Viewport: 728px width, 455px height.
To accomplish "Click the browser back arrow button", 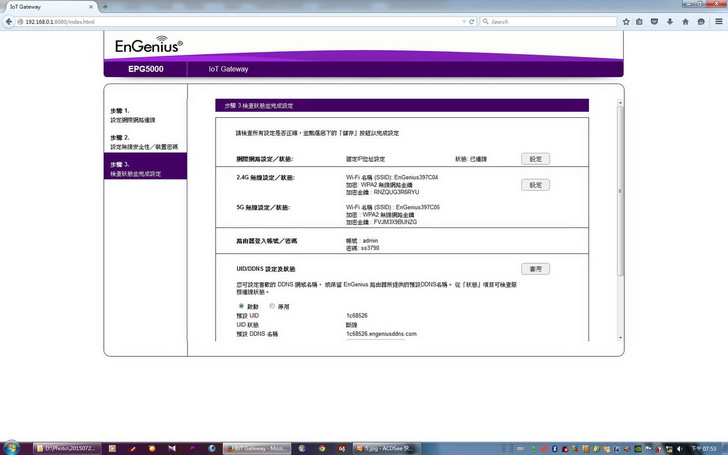I will (9, 21).
